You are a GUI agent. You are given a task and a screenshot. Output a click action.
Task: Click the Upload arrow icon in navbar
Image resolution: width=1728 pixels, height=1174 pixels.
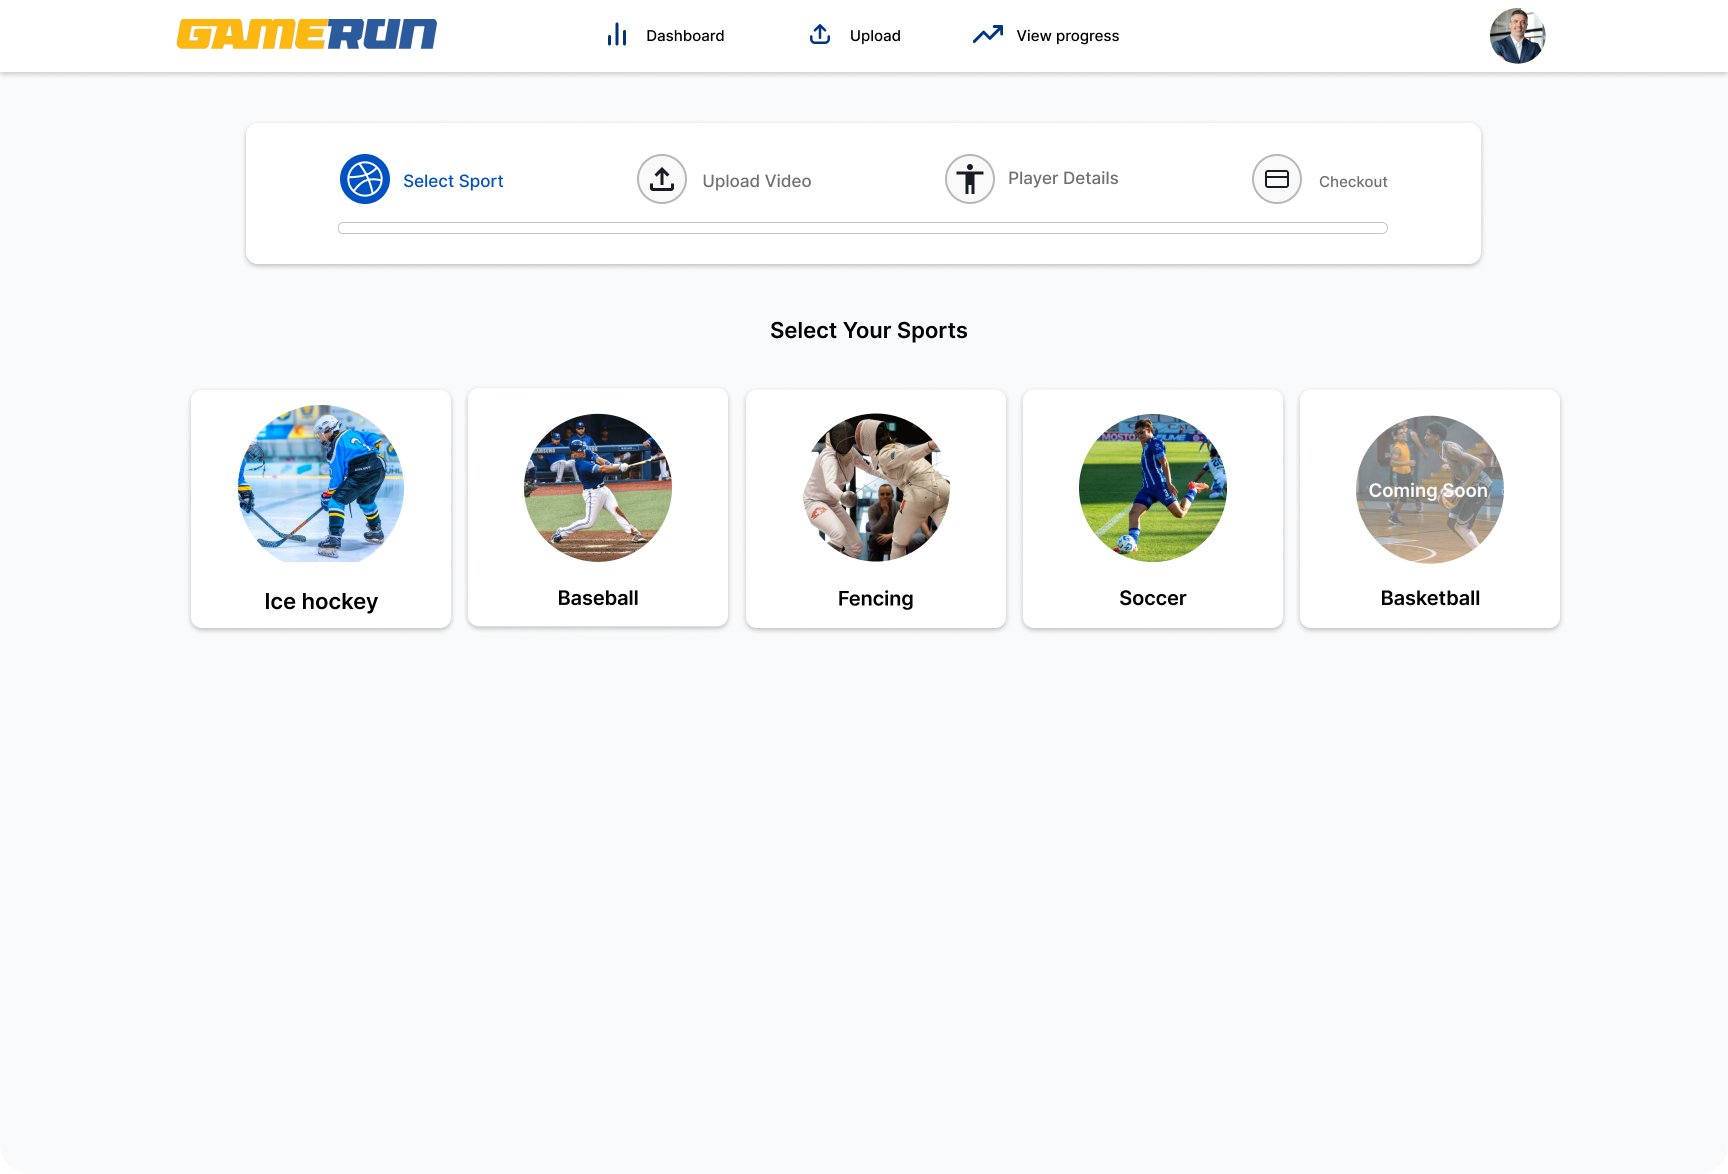click(820, 34)
